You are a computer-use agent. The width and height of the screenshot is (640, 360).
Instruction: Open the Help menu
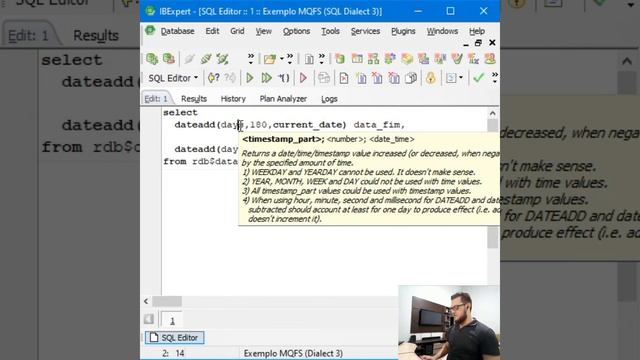[476, 31]
